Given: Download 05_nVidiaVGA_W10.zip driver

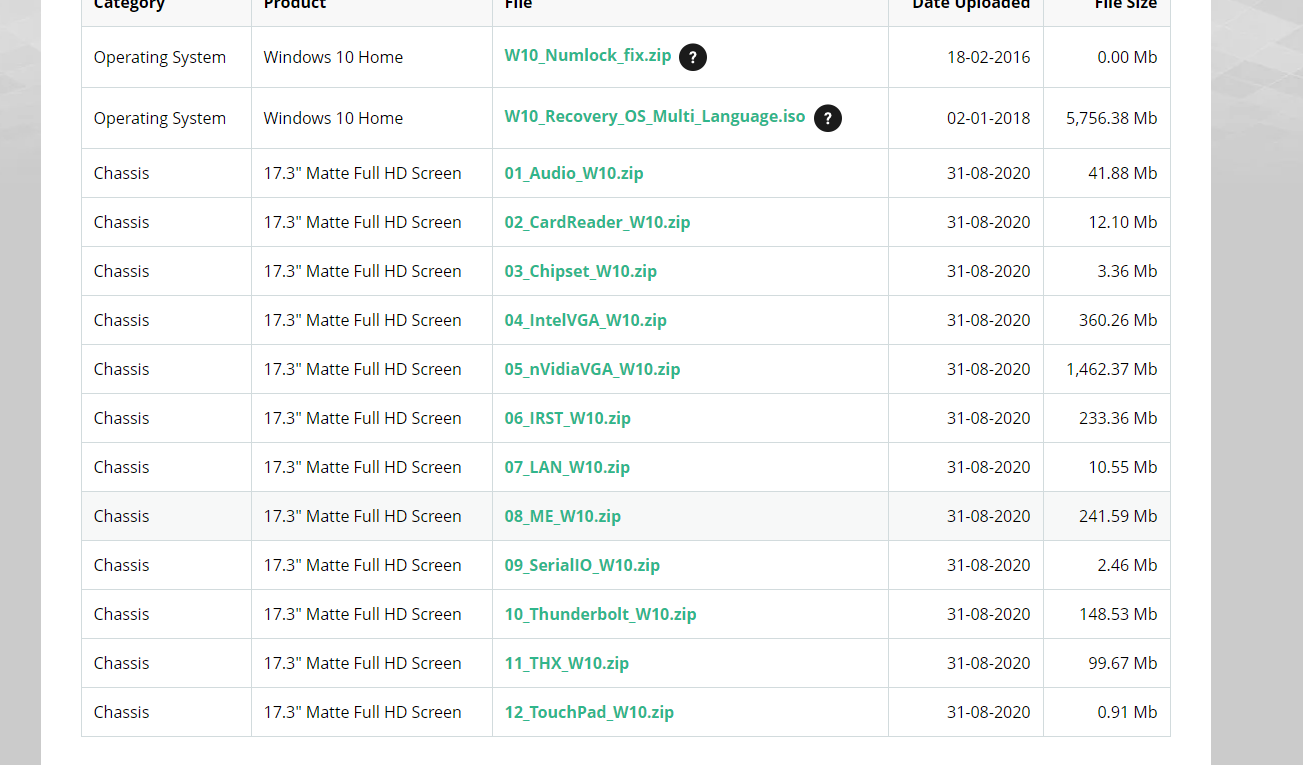Looking at the screenshot, I should [593, 369].
